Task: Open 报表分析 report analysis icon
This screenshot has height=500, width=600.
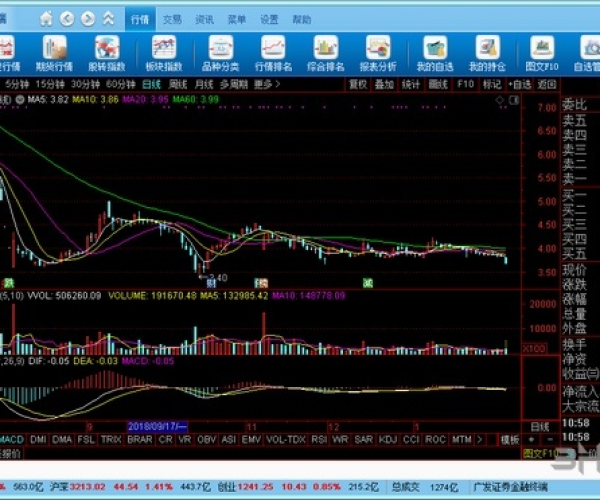Action: coord(378,52)
